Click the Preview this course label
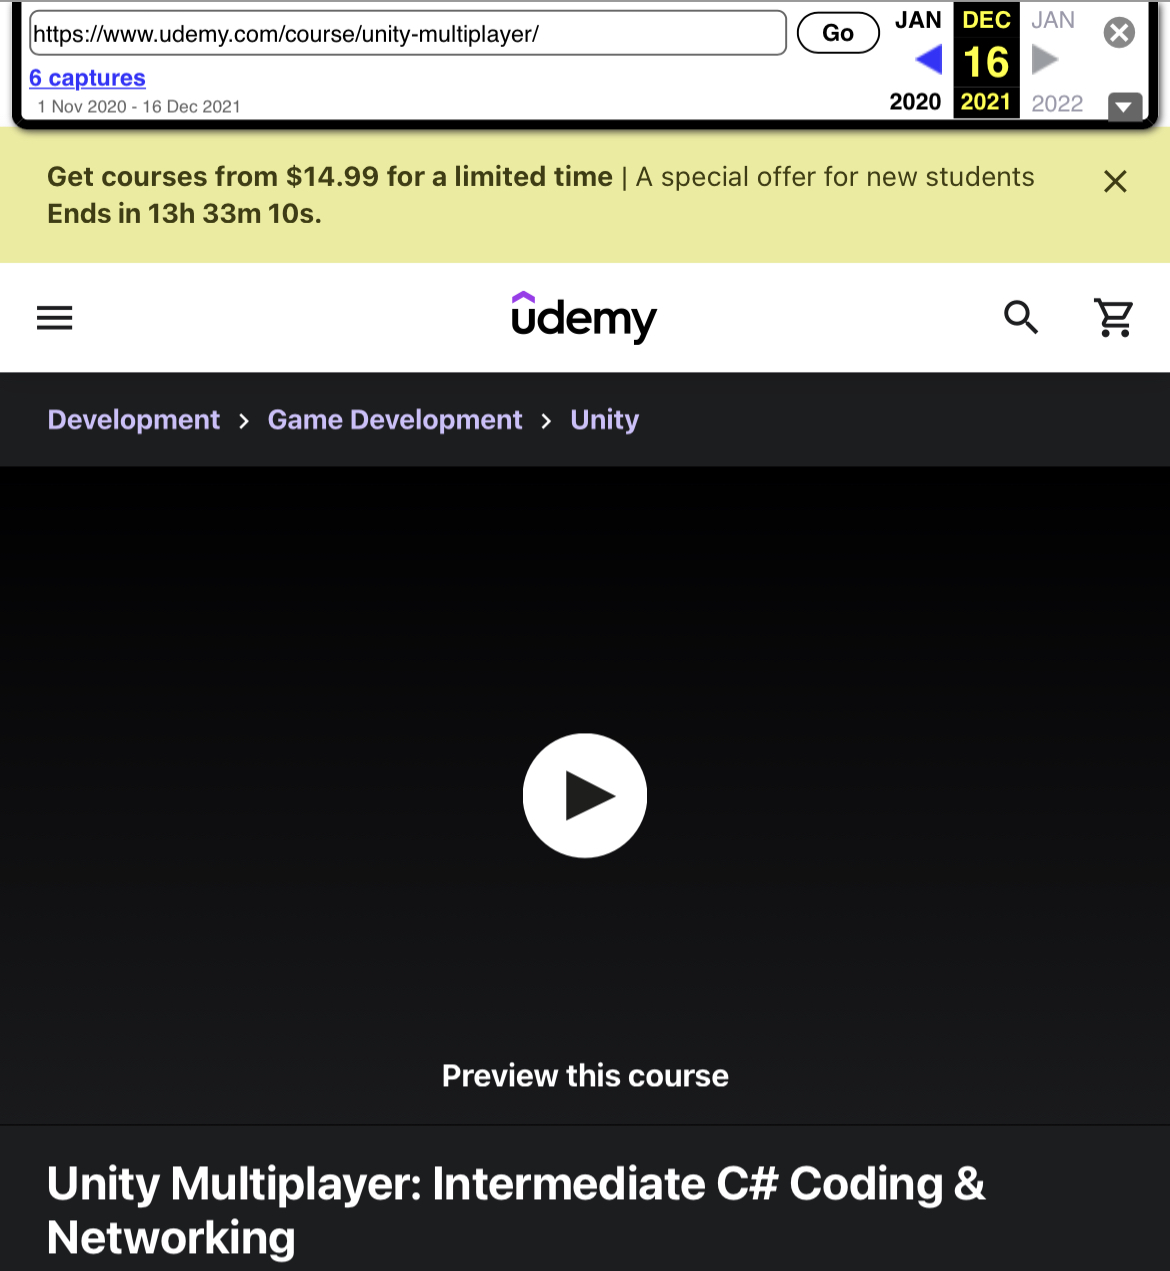Screen dimensions: 1170x1271 (x=585, y=1076)
